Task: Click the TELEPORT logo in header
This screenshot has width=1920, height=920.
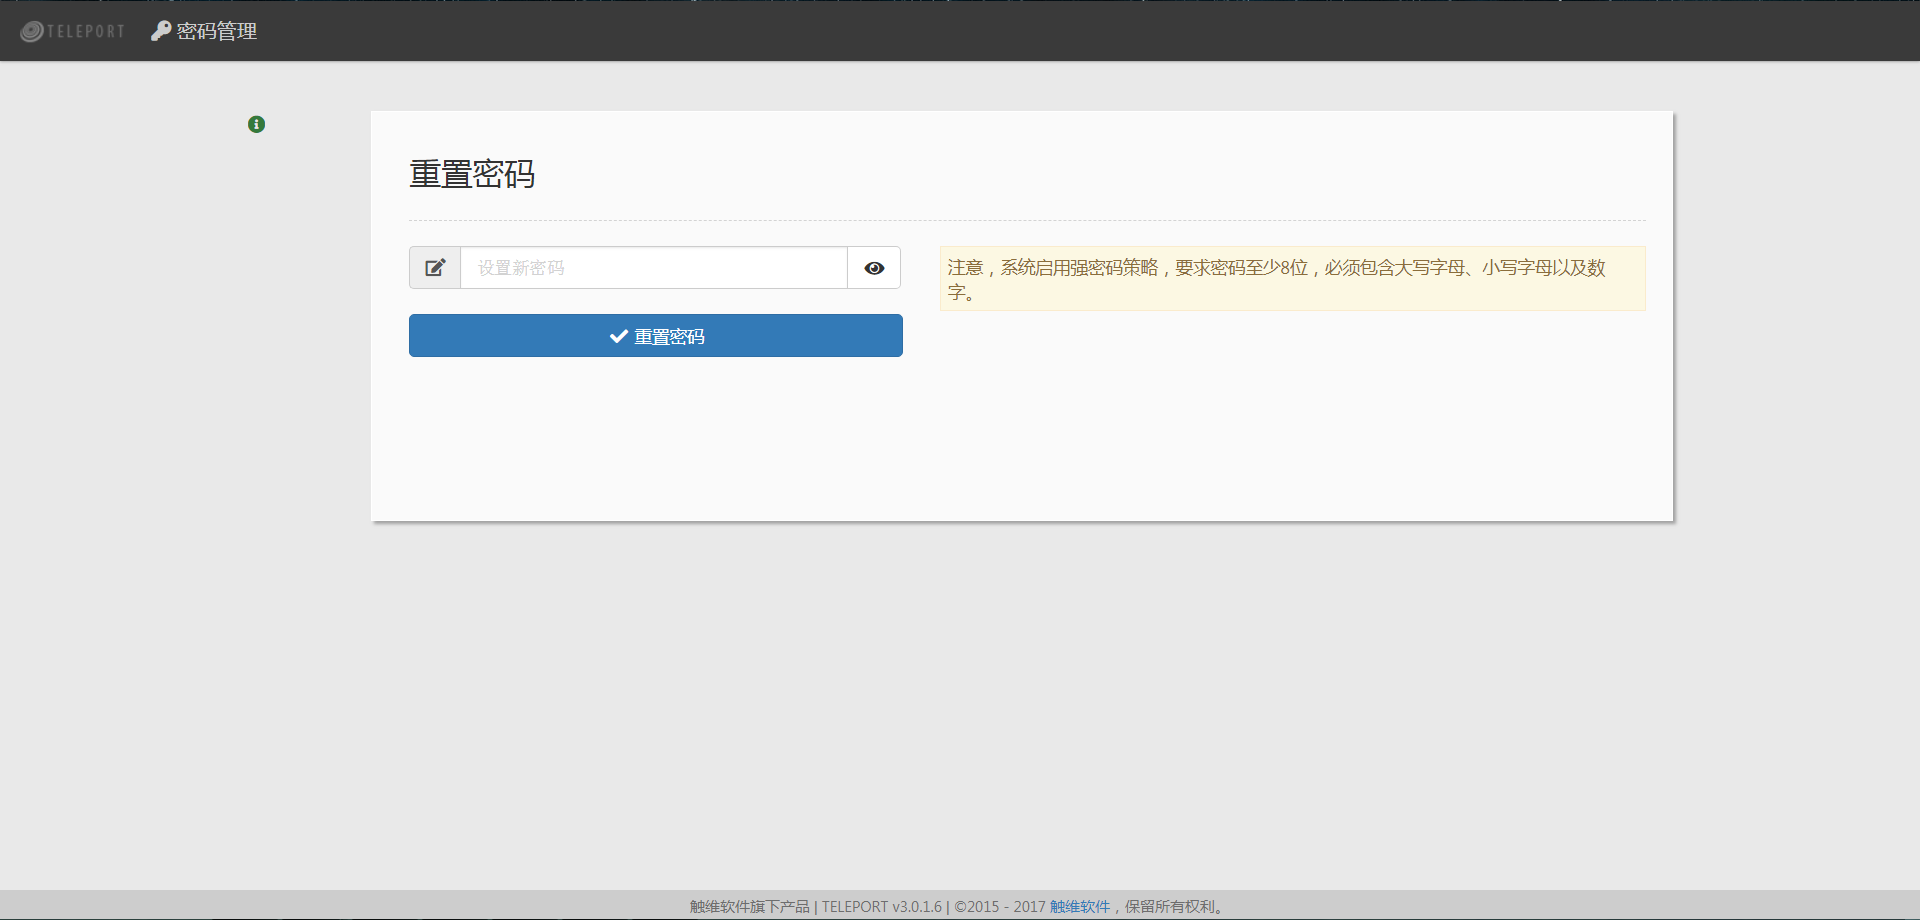Action: point(72,31)
